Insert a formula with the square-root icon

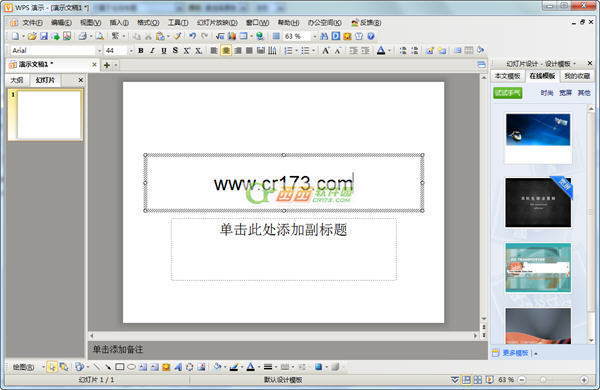click(x=220, y=36)
